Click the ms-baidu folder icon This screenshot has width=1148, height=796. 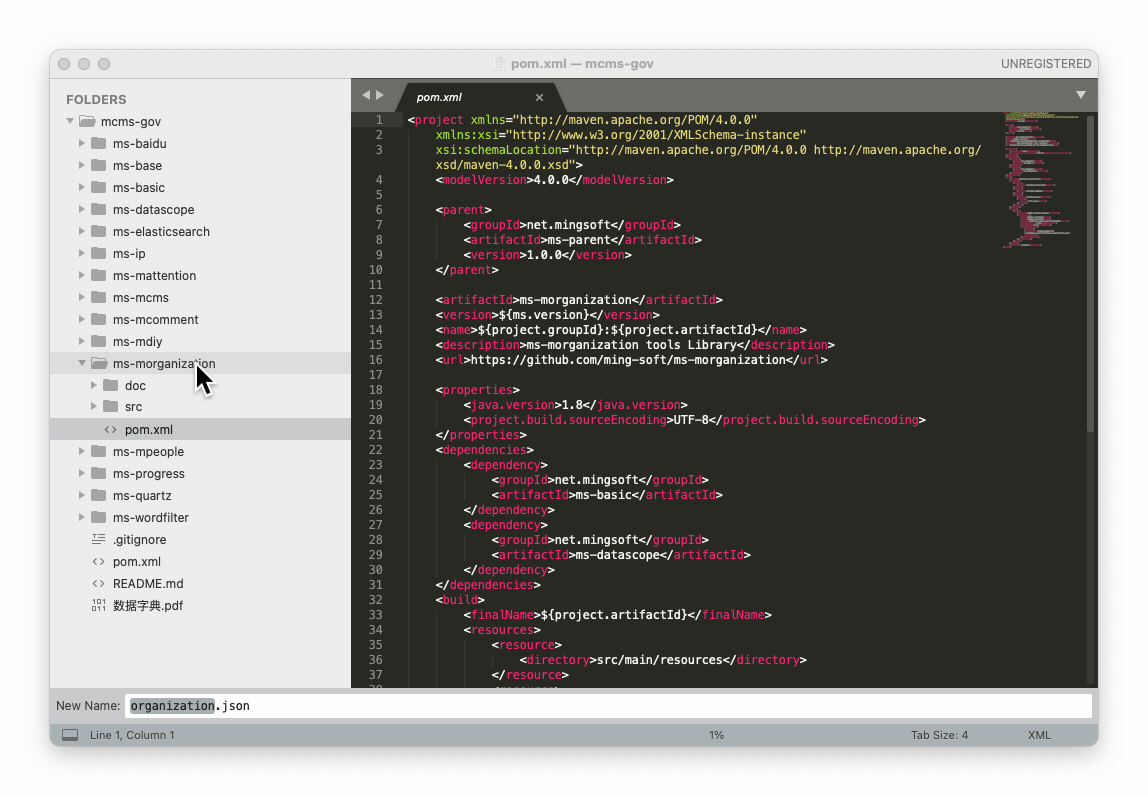98,144
